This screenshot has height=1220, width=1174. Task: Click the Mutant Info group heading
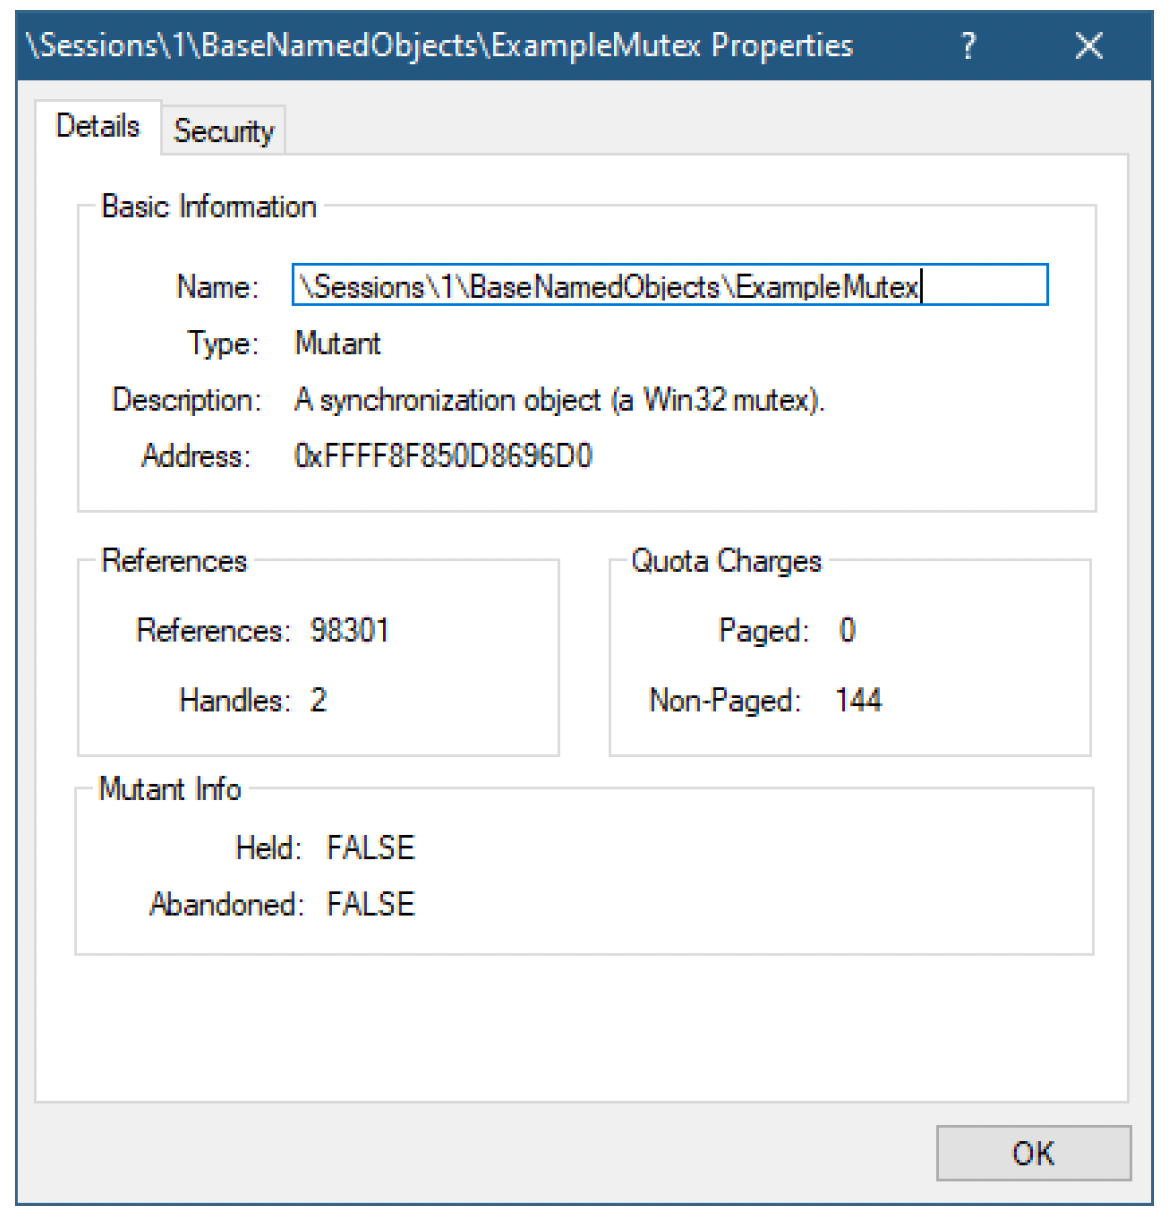170,789
